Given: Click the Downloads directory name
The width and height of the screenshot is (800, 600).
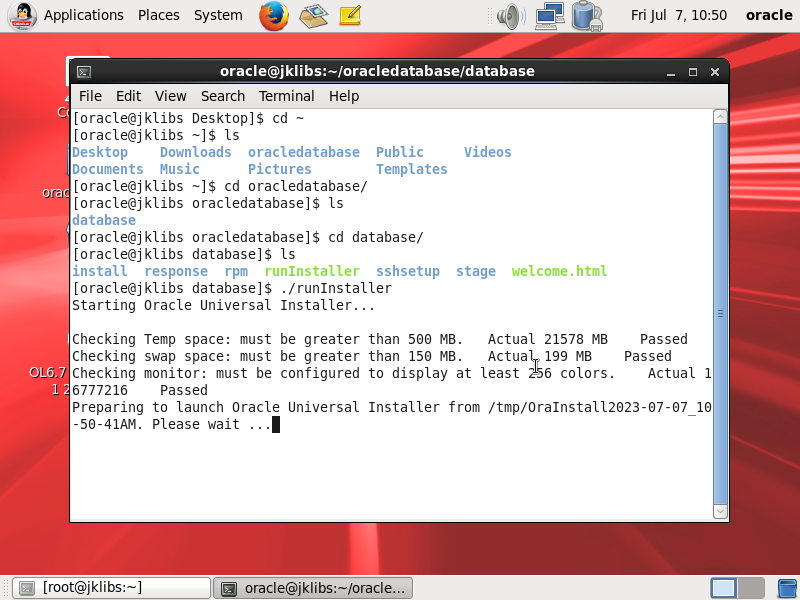Looking at the screenshot, I should [x=195, y=152].
